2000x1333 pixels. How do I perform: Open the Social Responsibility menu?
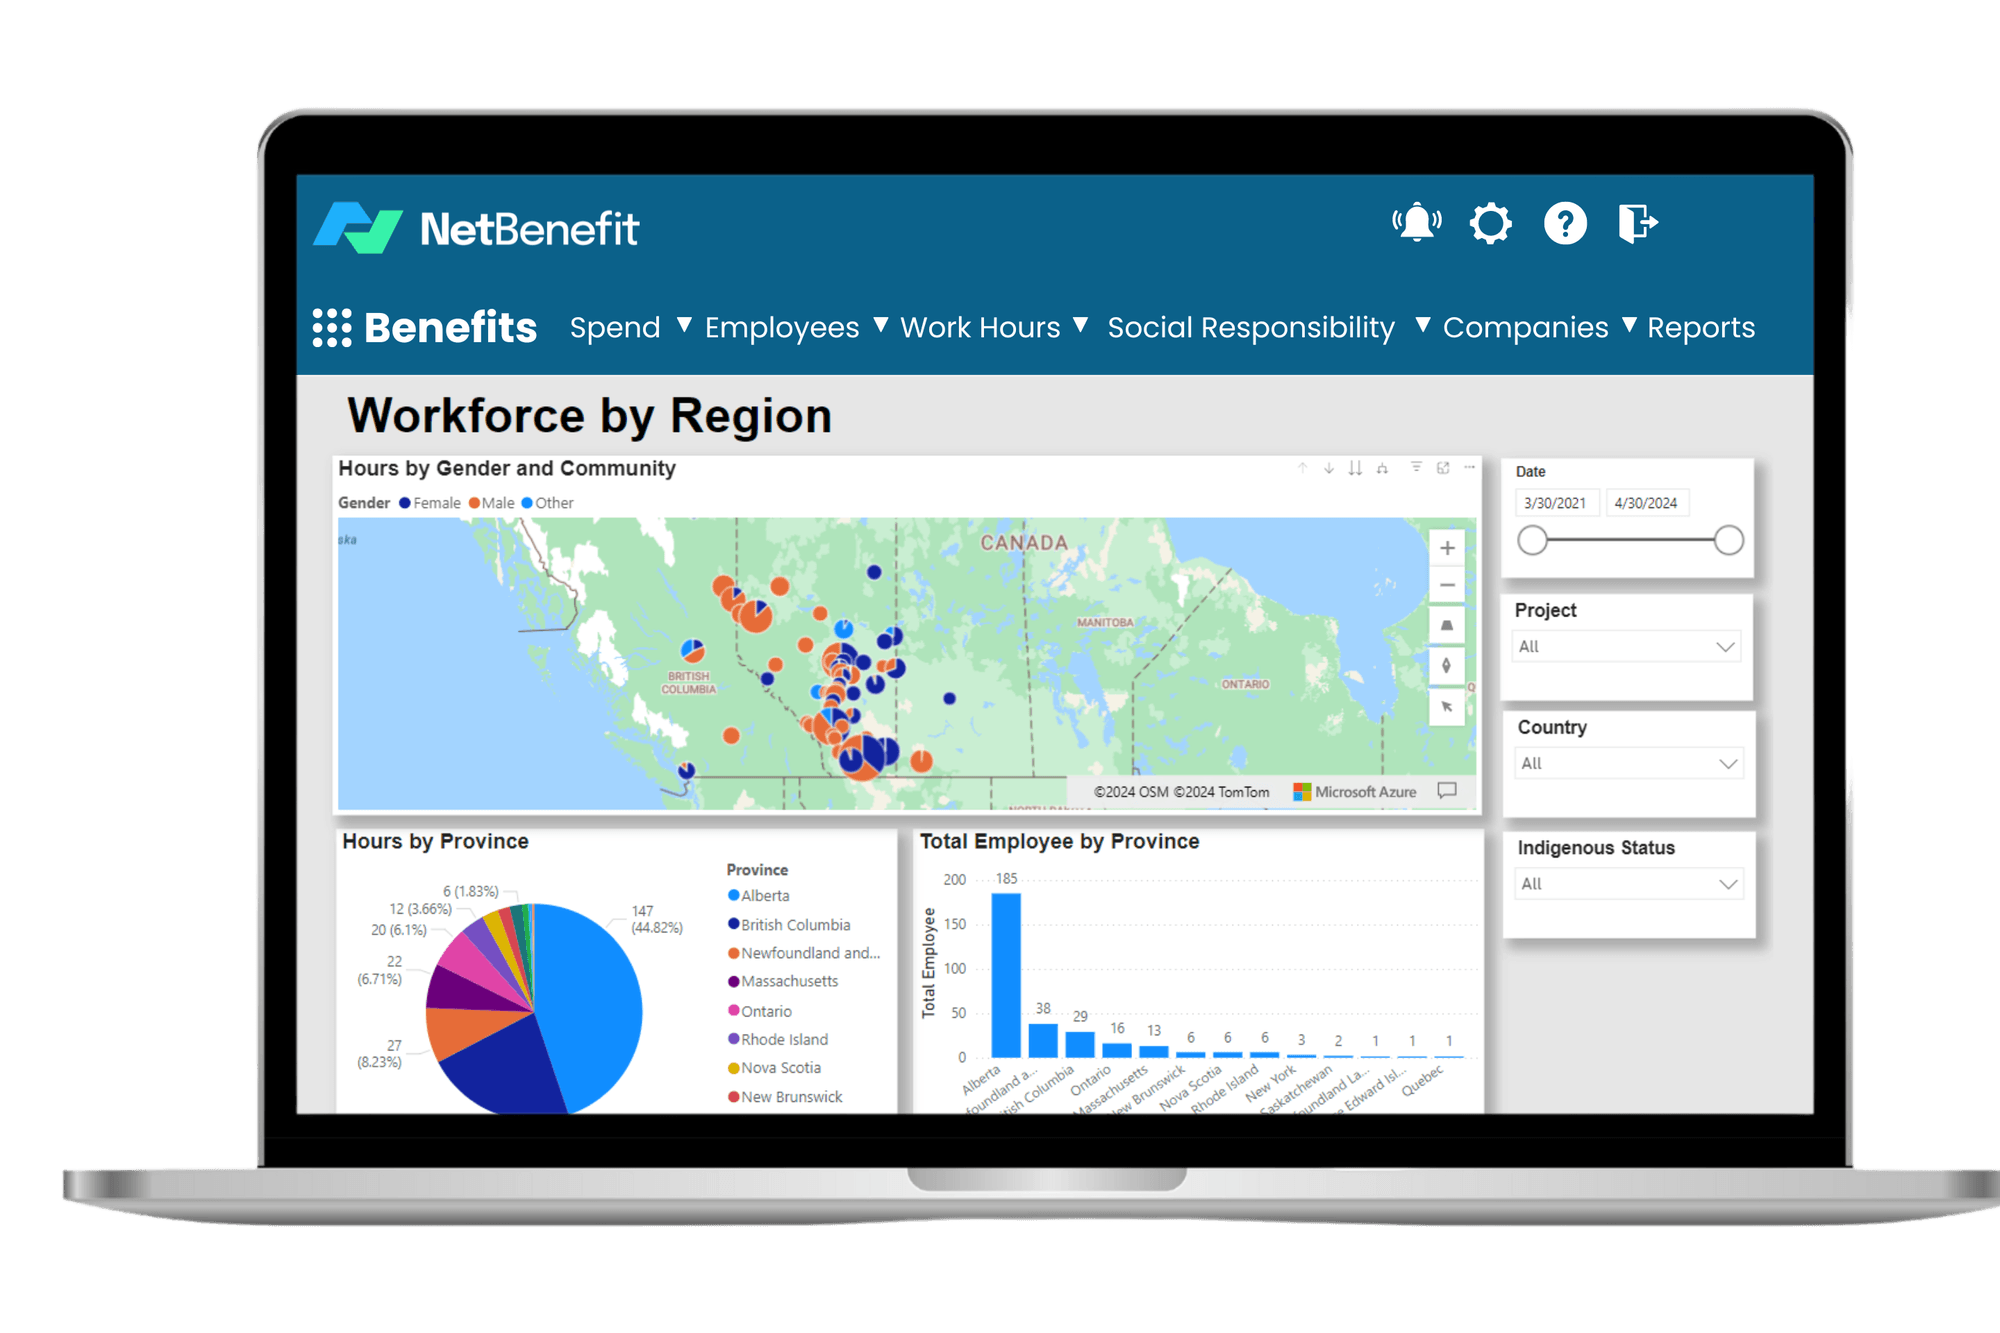coord(1251,327)
